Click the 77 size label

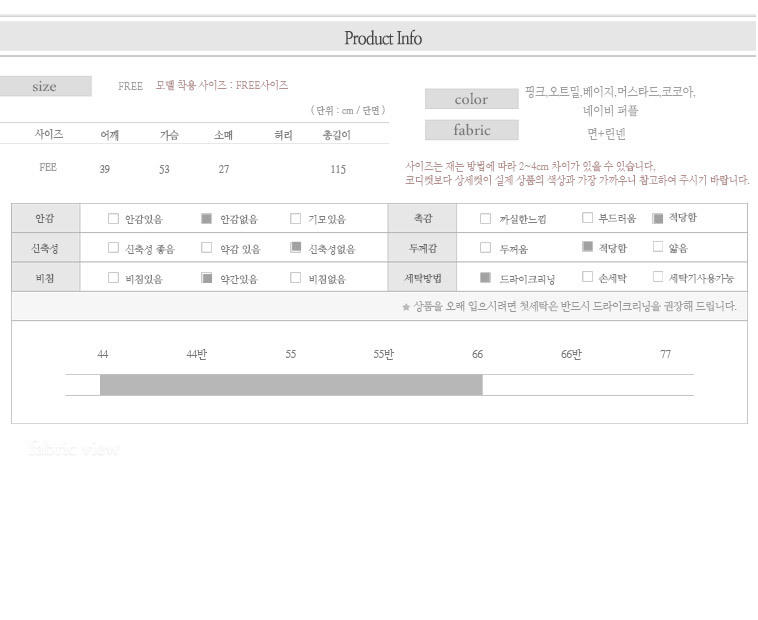coord(665,354)
